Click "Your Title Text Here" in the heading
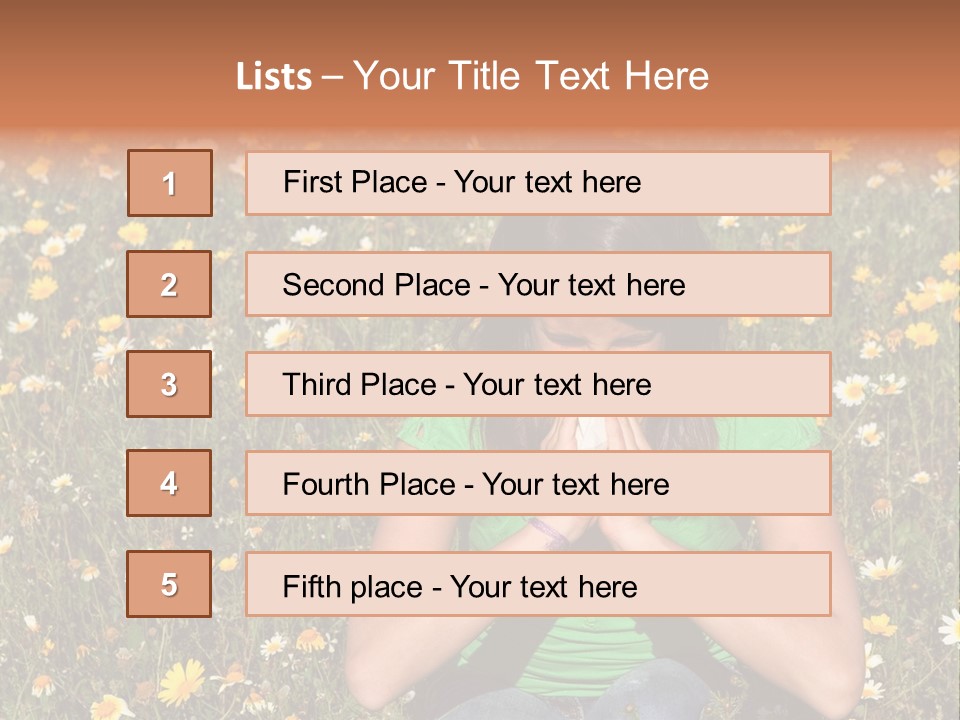This screenshot has height=720, width=960. click(x=531, y=77)
